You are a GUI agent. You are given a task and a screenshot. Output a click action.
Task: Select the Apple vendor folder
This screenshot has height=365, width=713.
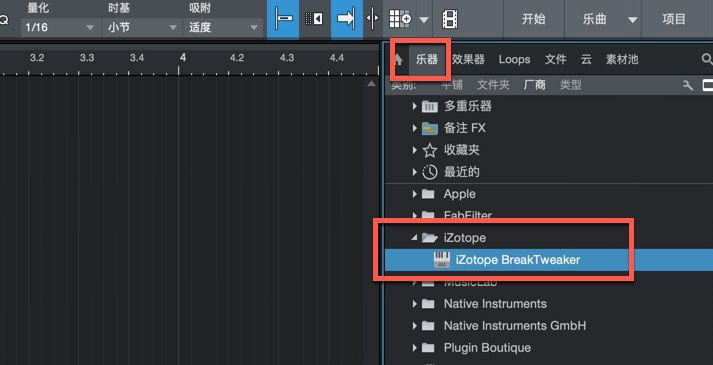(459, 194)
